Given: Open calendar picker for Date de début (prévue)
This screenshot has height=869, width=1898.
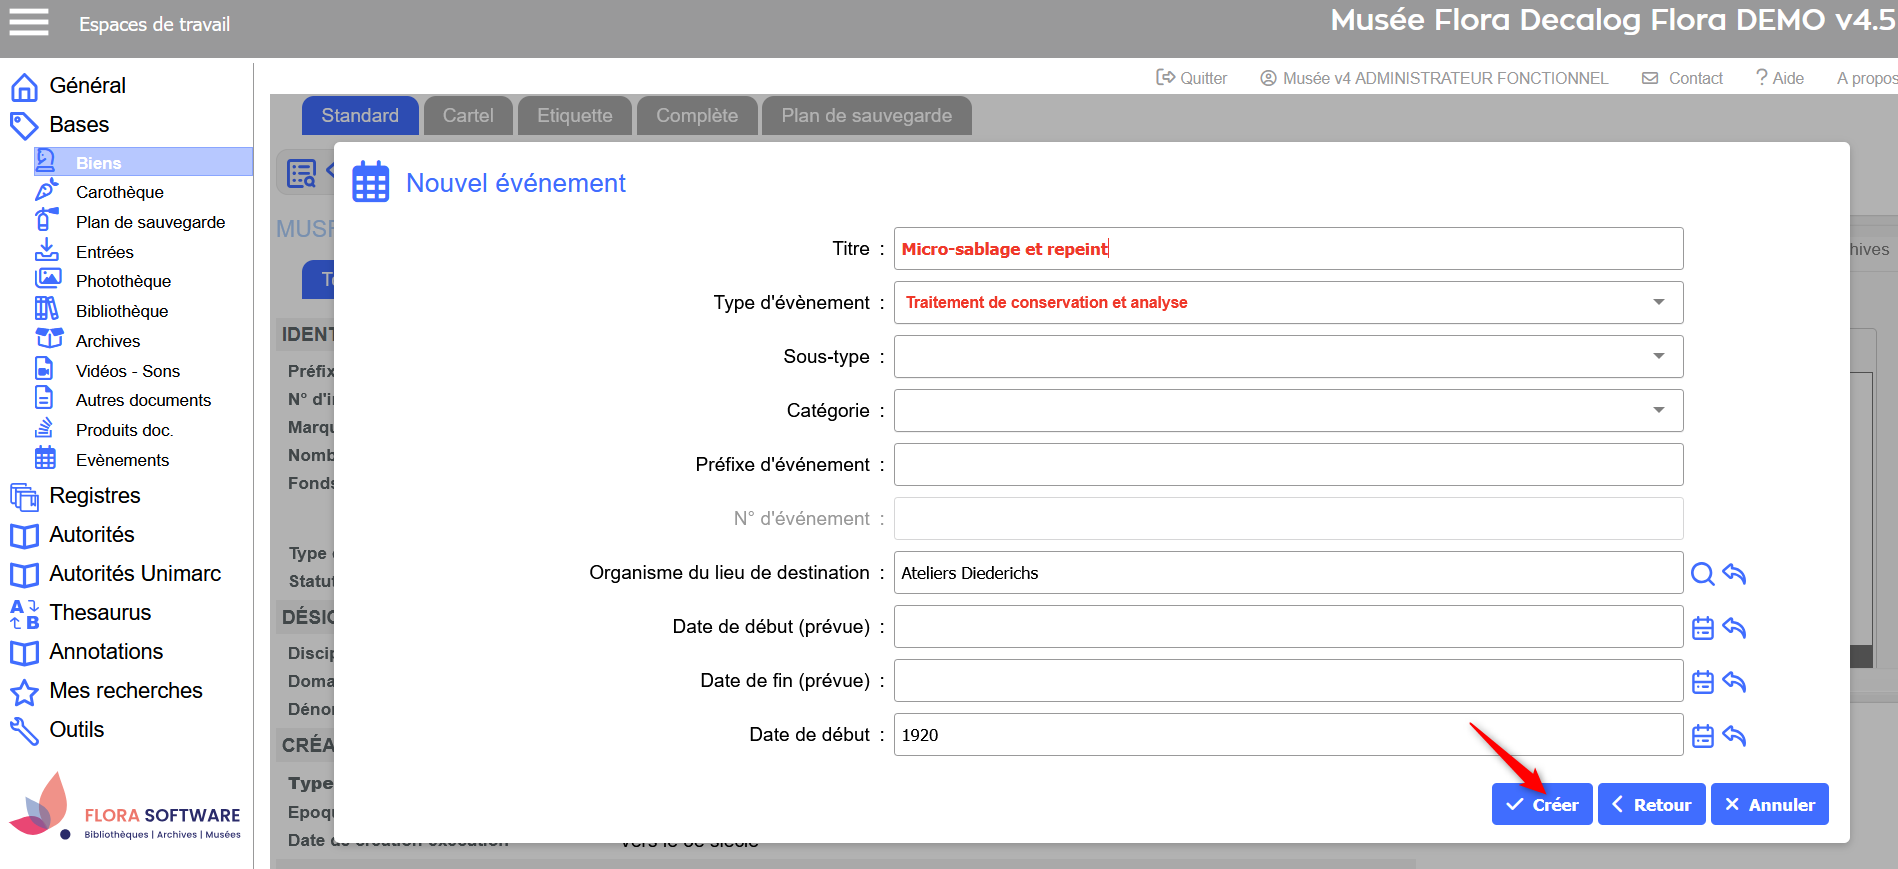Looking at the screenshot, I should point(1702,628).
